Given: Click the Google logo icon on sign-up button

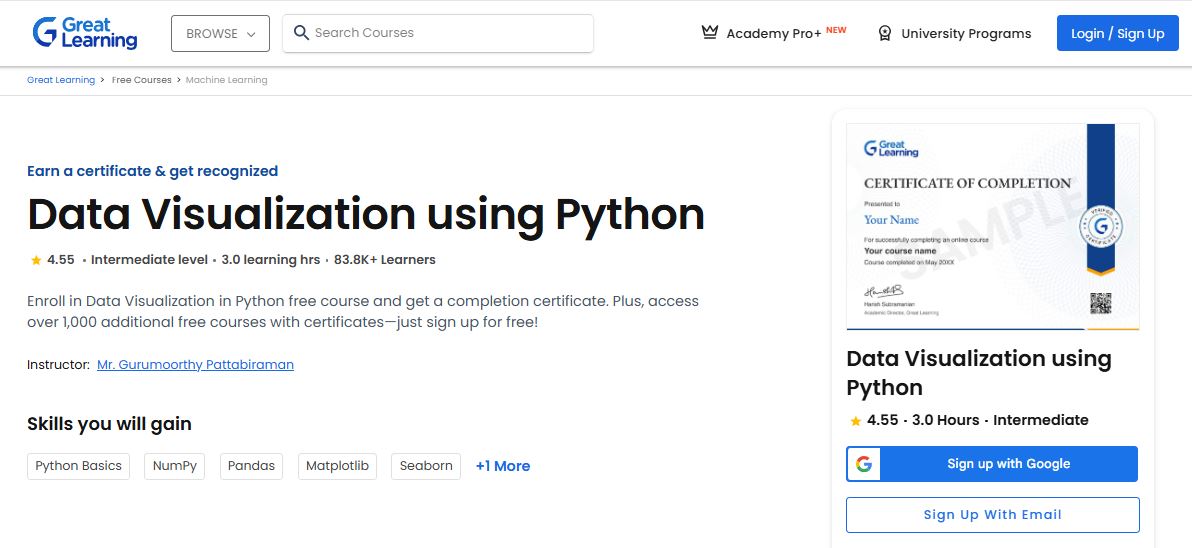Looking at the screenshot, I should [864, 464].
